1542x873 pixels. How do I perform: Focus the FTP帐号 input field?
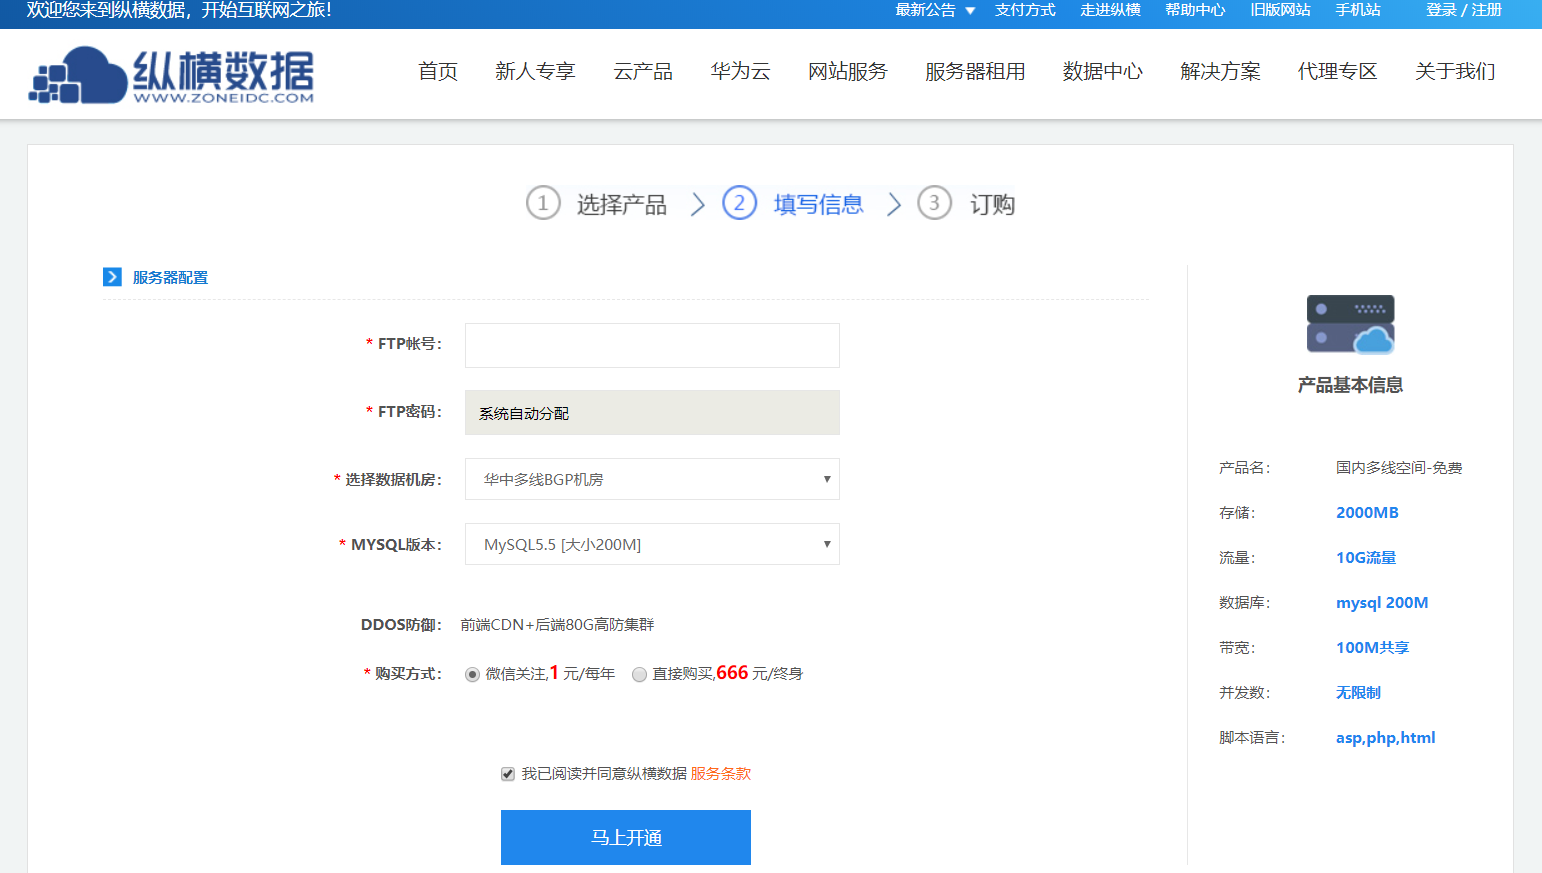pos(652,345)
